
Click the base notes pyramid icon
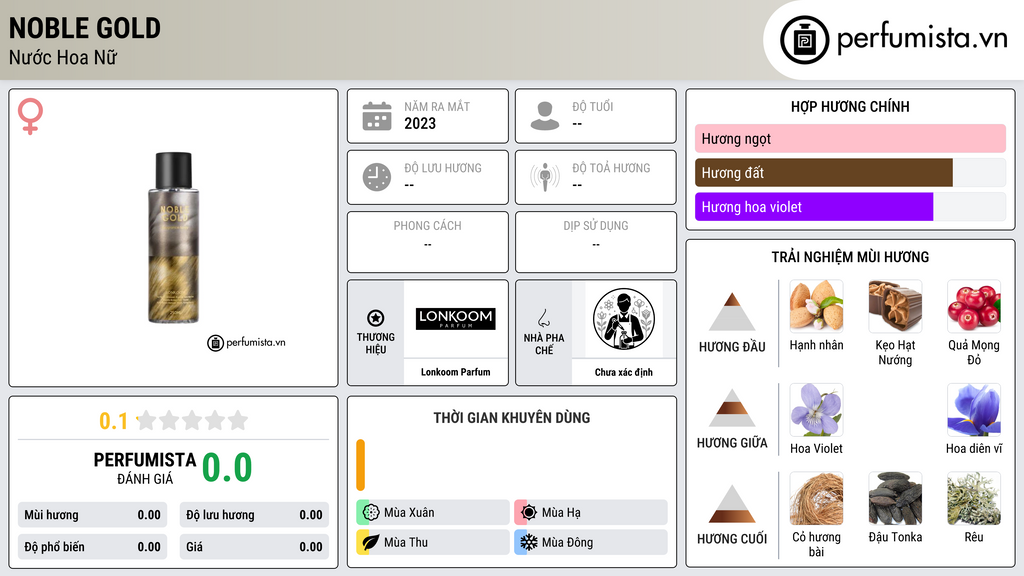click(x=732, y=504)
